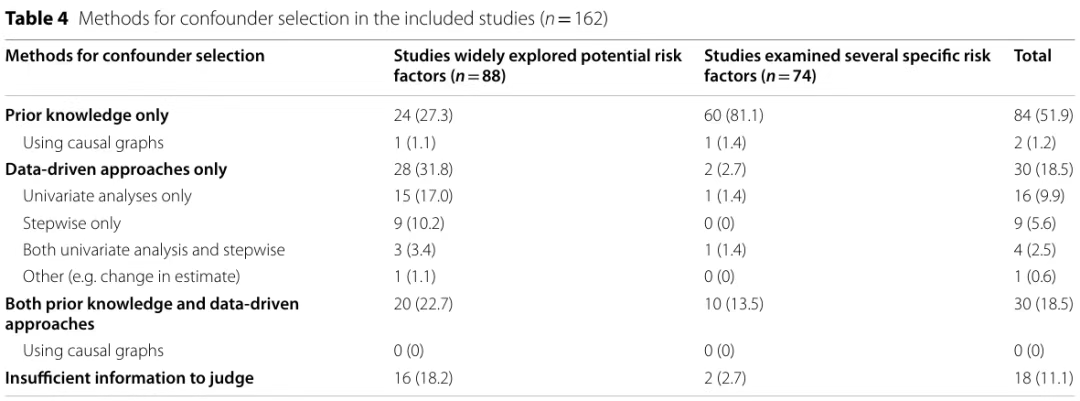
Task: Click the 'Prior knowledge only' row label
Action: click(x=87, y=115)
